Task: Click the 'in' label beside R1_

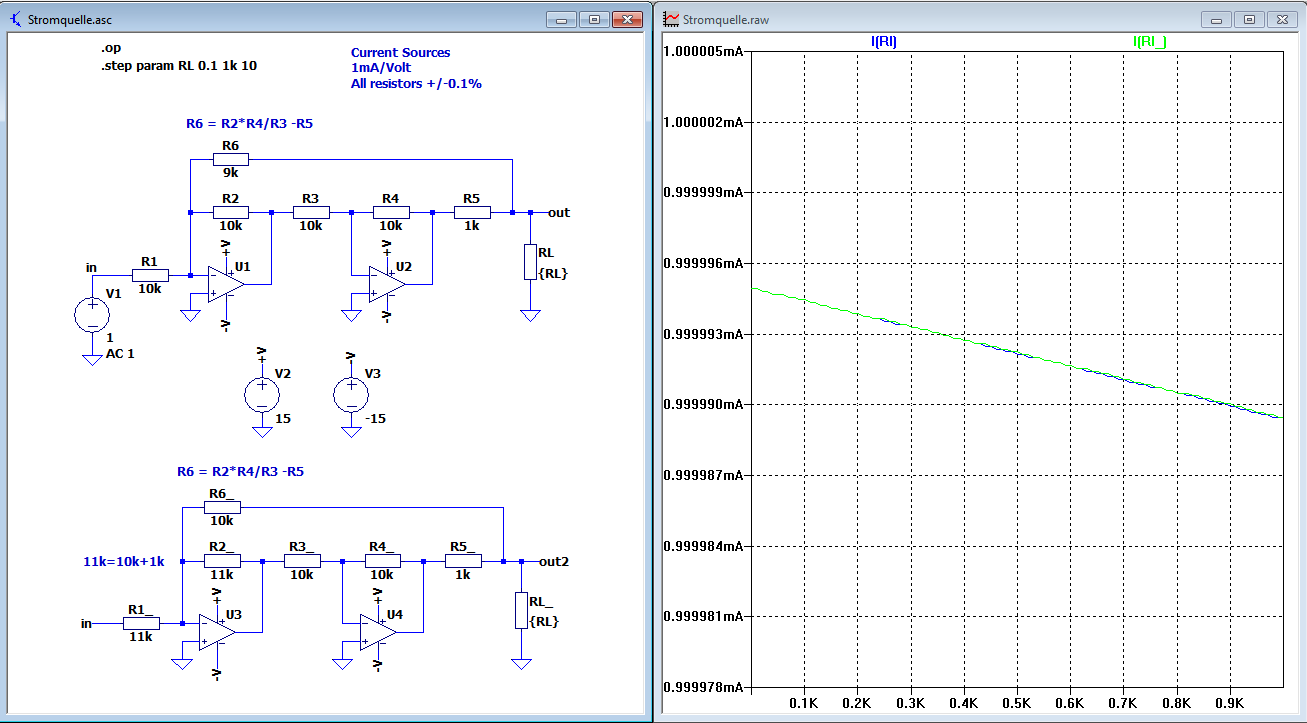Action: pyautogui.click(x=86, y=623)
